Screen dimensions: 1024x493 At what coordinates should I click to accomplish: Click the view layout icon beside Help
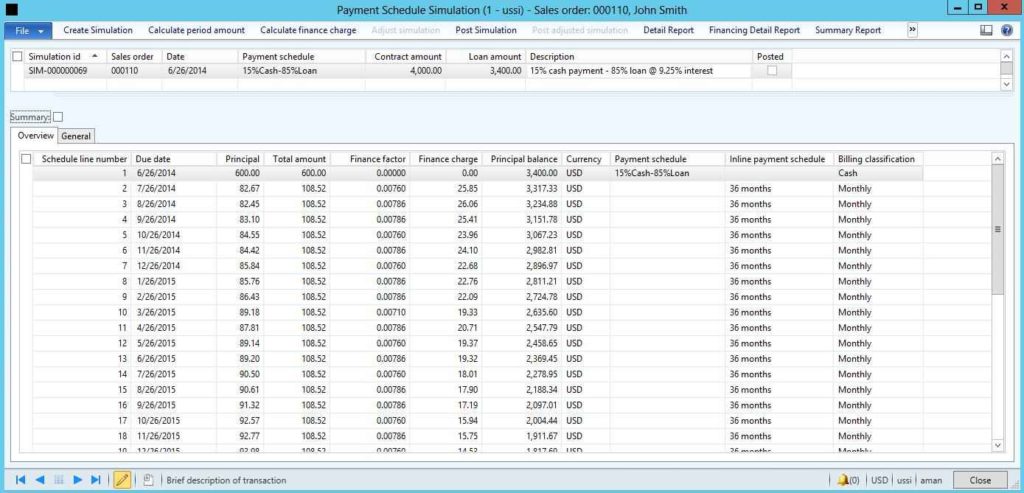[x=985, y=30]
